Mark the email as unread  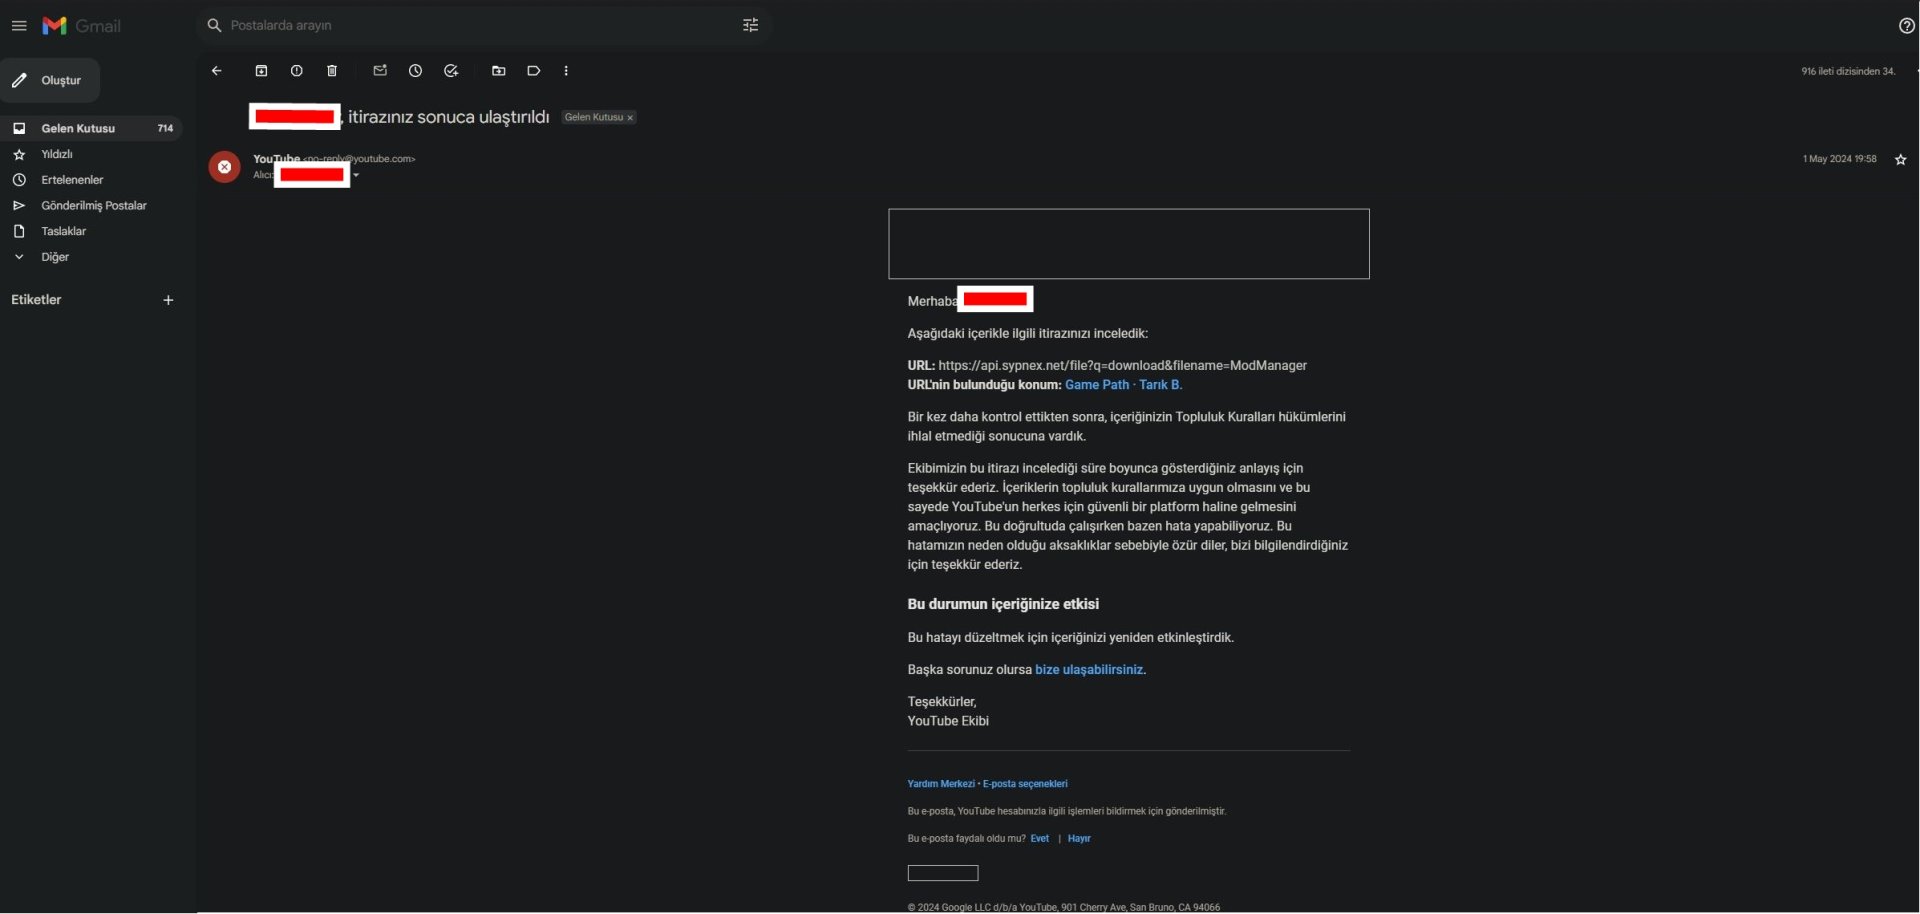380,71
